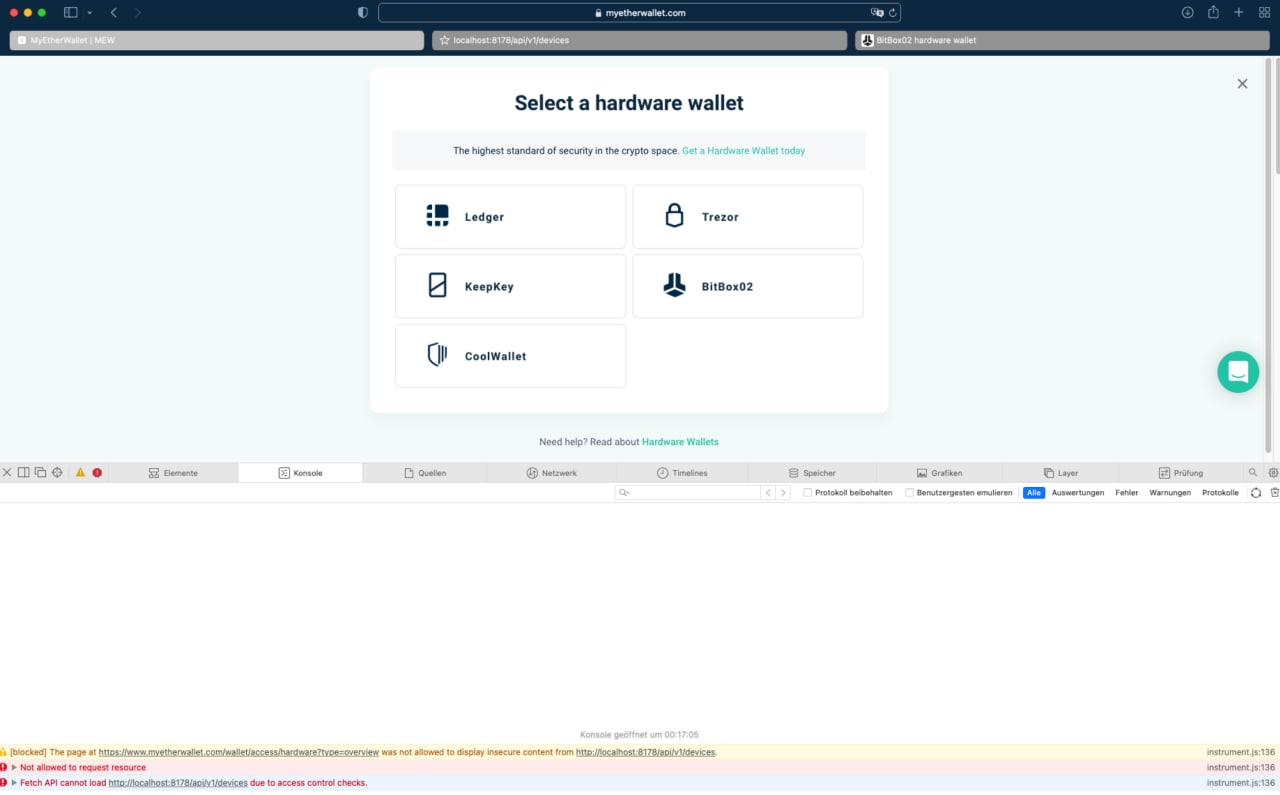Open the chat support bubble
Image resolution: width=1280 pixels, height=795 pixels.
[x=1238, y=371]
